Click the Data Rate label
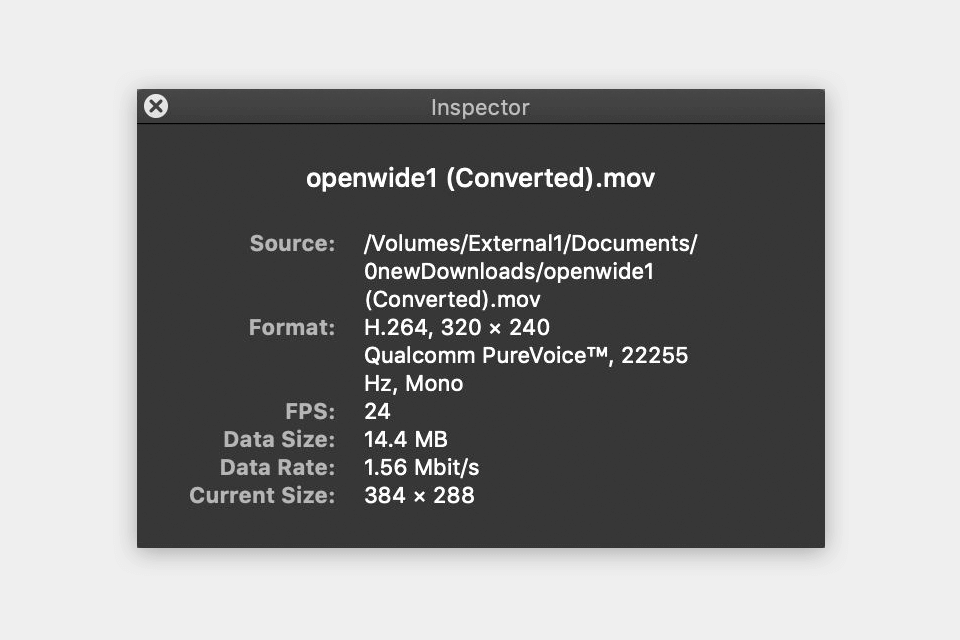 point(277,467)
